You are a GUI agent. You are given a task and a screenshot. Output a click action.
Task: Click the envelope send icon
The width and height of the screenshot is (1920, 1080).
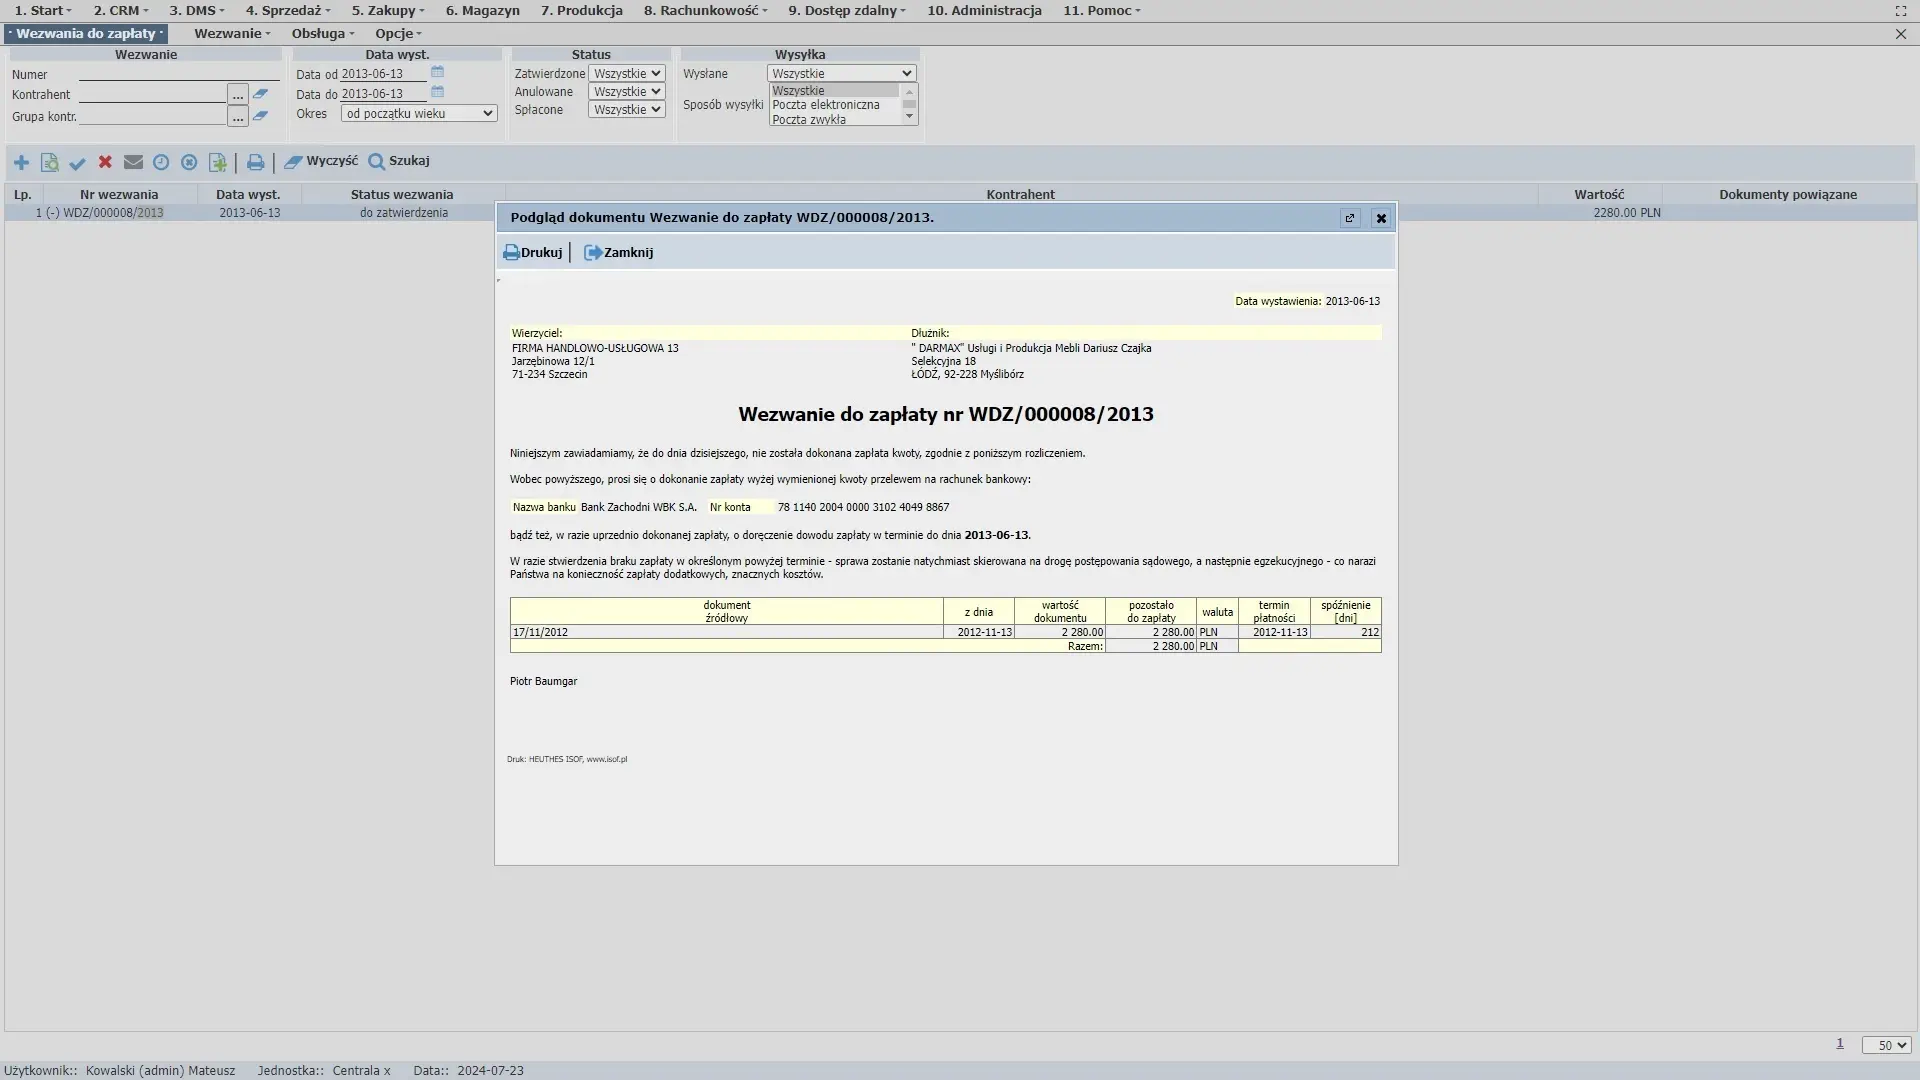click(133, 162)
